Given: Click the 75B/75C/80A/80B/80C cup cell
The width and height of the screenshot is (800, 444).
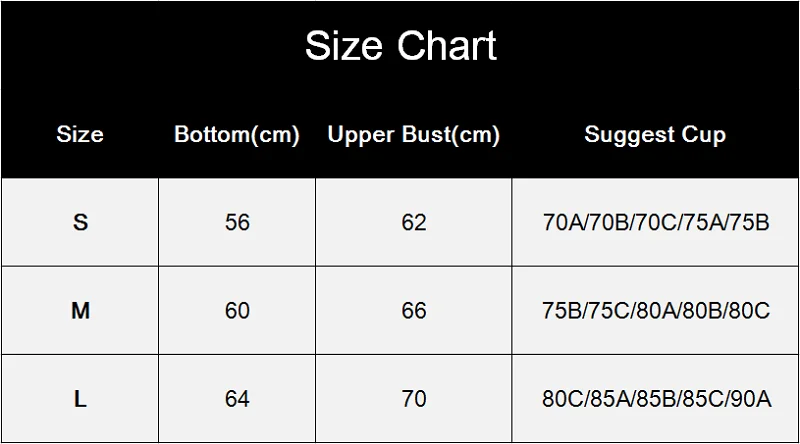Looking at the screenshot, I should click(656, 310).
